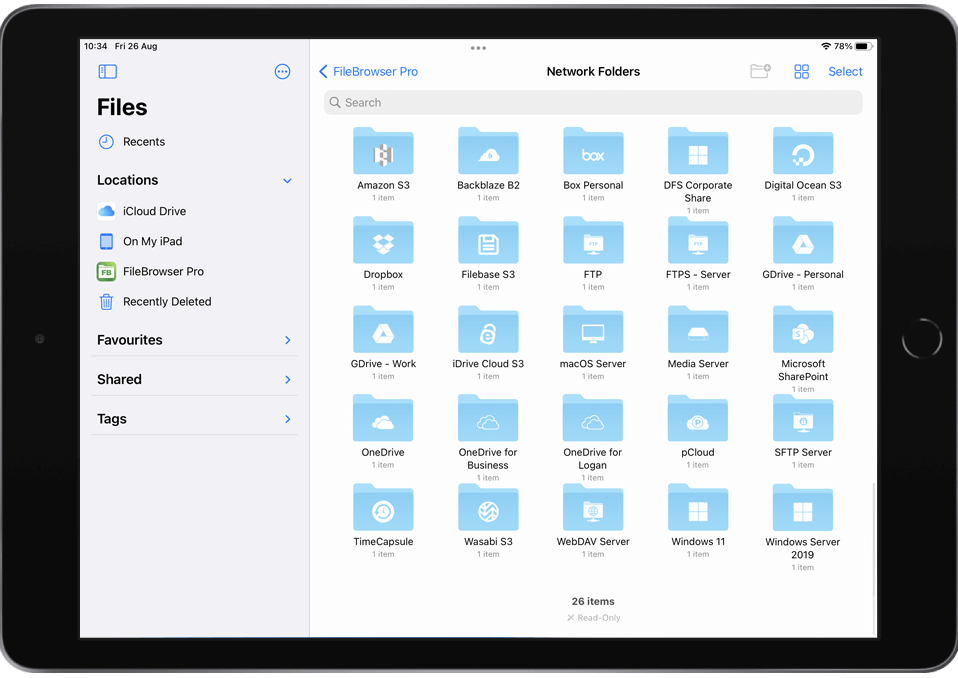This screenshot has height=678, width=958.
Task: Click the Read-Only status label
Action: coord(593,618)
